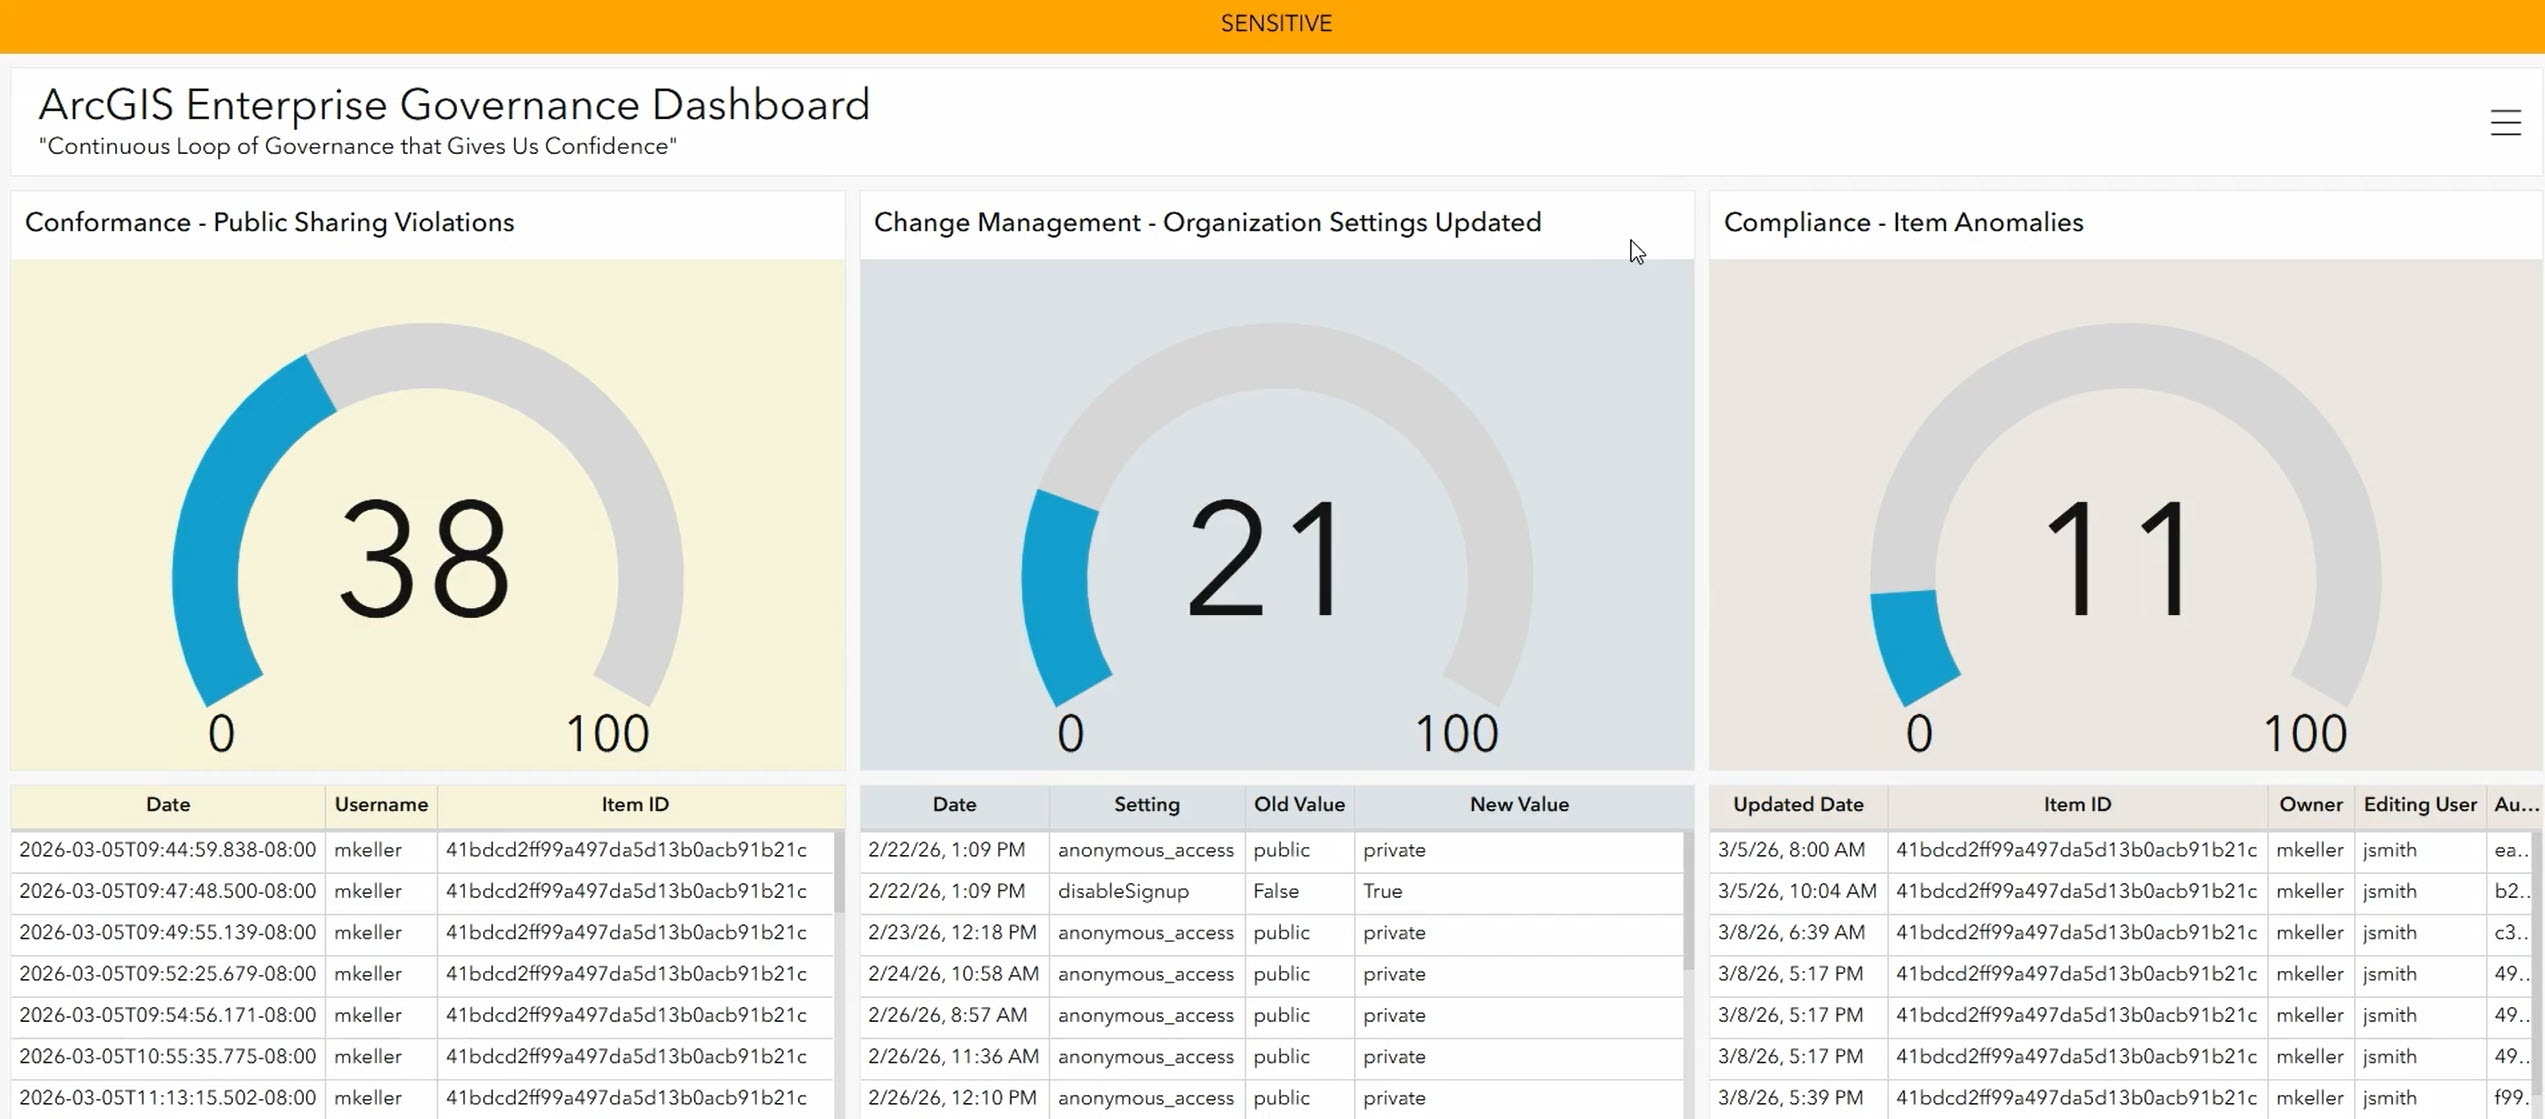Sort the Item ID column in violations table
2545x1119 pixels.
pyautogui.click(x=636, y=804)
